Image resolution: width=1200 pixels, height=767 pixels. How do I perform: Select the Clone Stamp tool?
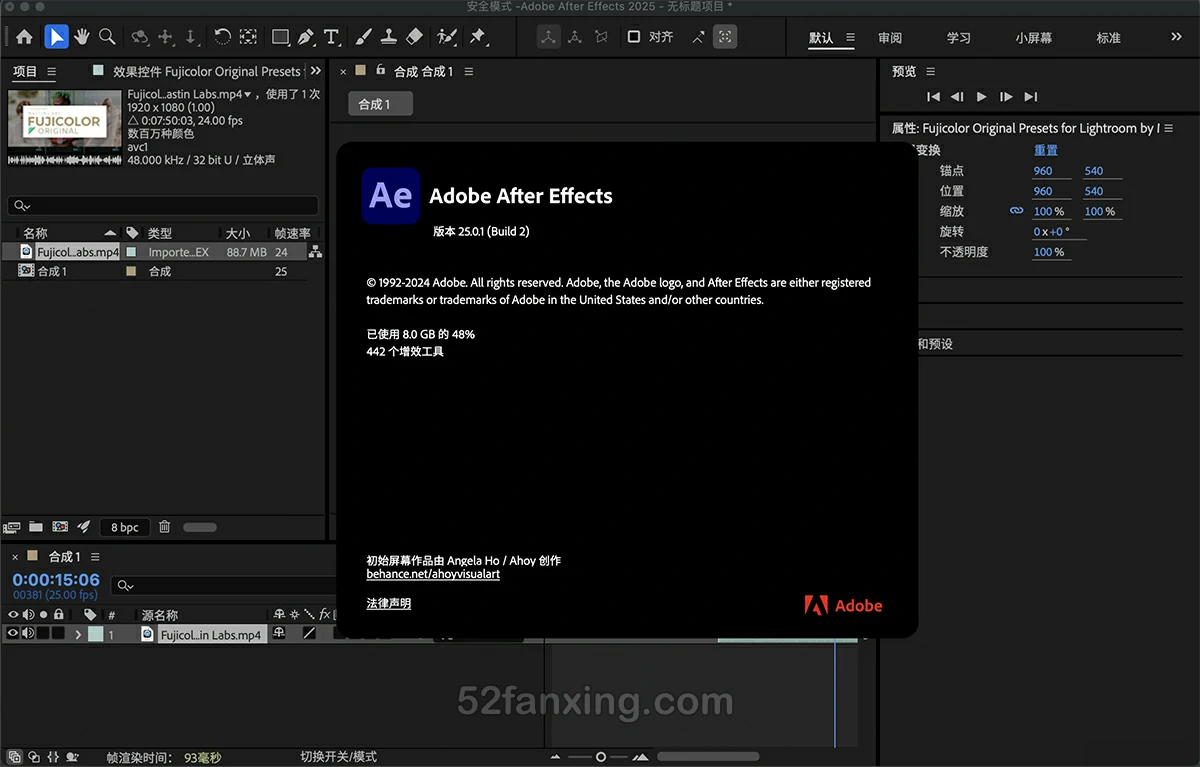click(389, 37)
